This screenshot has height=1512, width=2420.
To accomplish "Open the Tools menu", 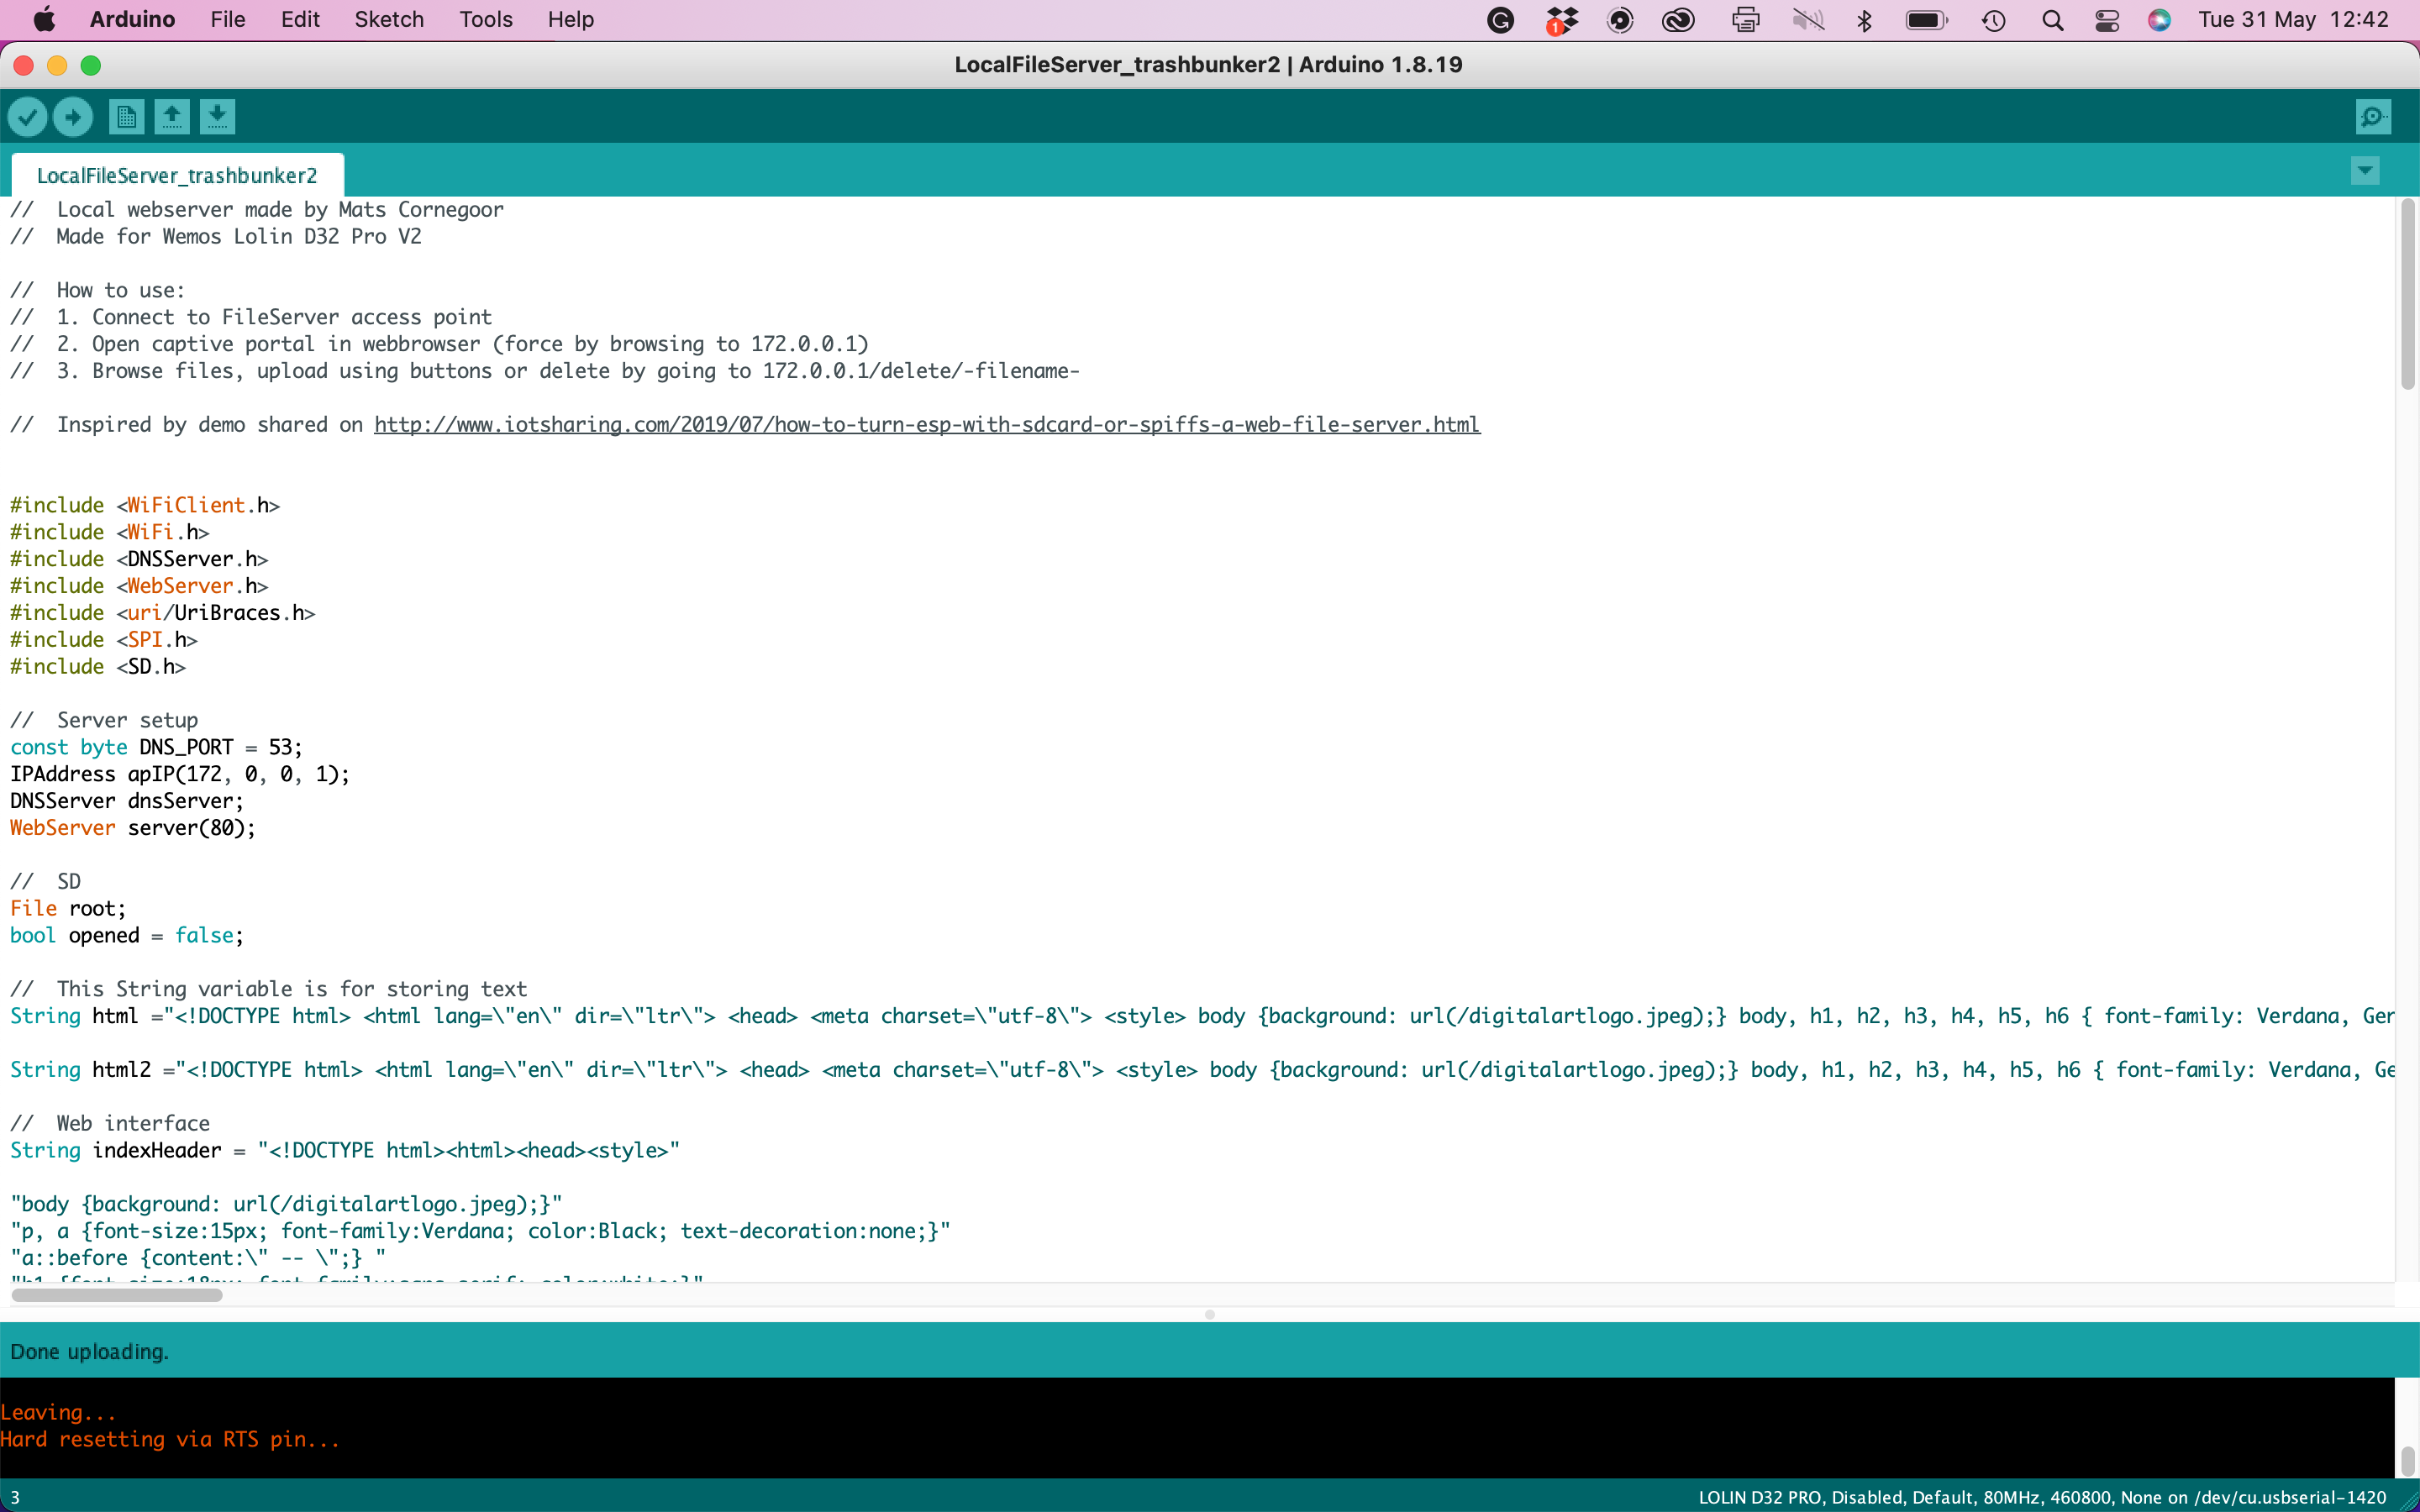I will (485, 20).
